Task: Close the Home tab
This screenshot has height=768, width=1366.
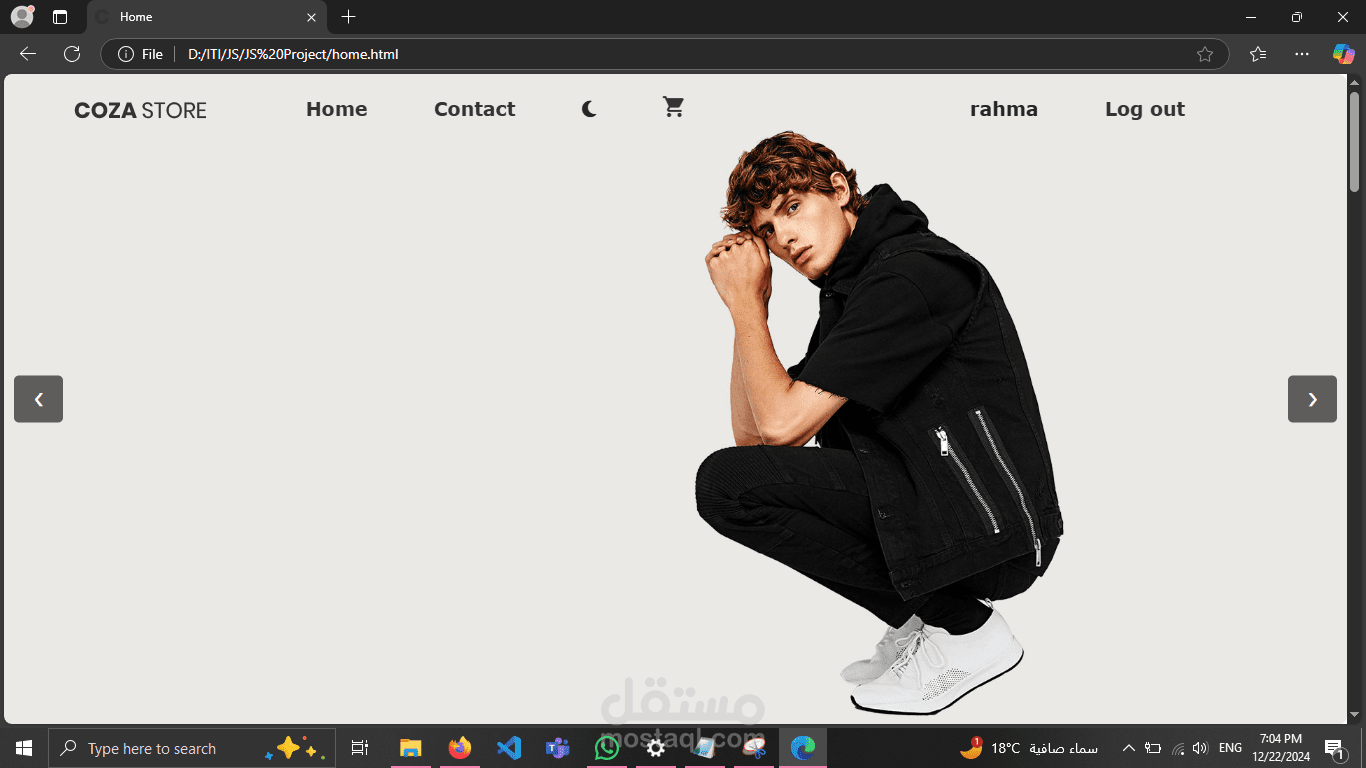Action: click(x=311, y=17)
